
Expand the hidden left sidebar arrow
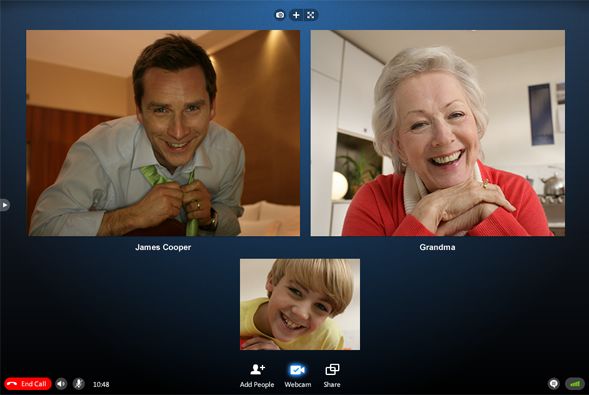point(5,205)
